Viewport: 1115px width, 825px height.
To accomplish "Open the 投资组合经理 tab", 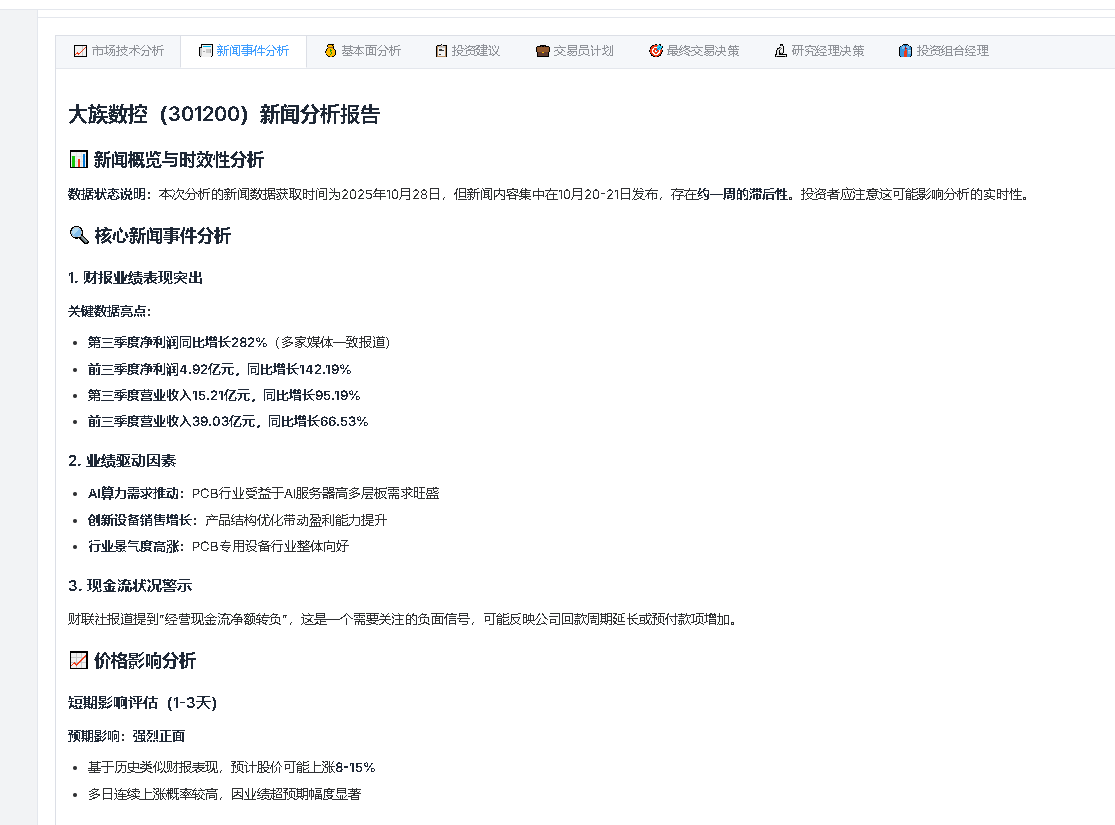I will tap(944, 51).
